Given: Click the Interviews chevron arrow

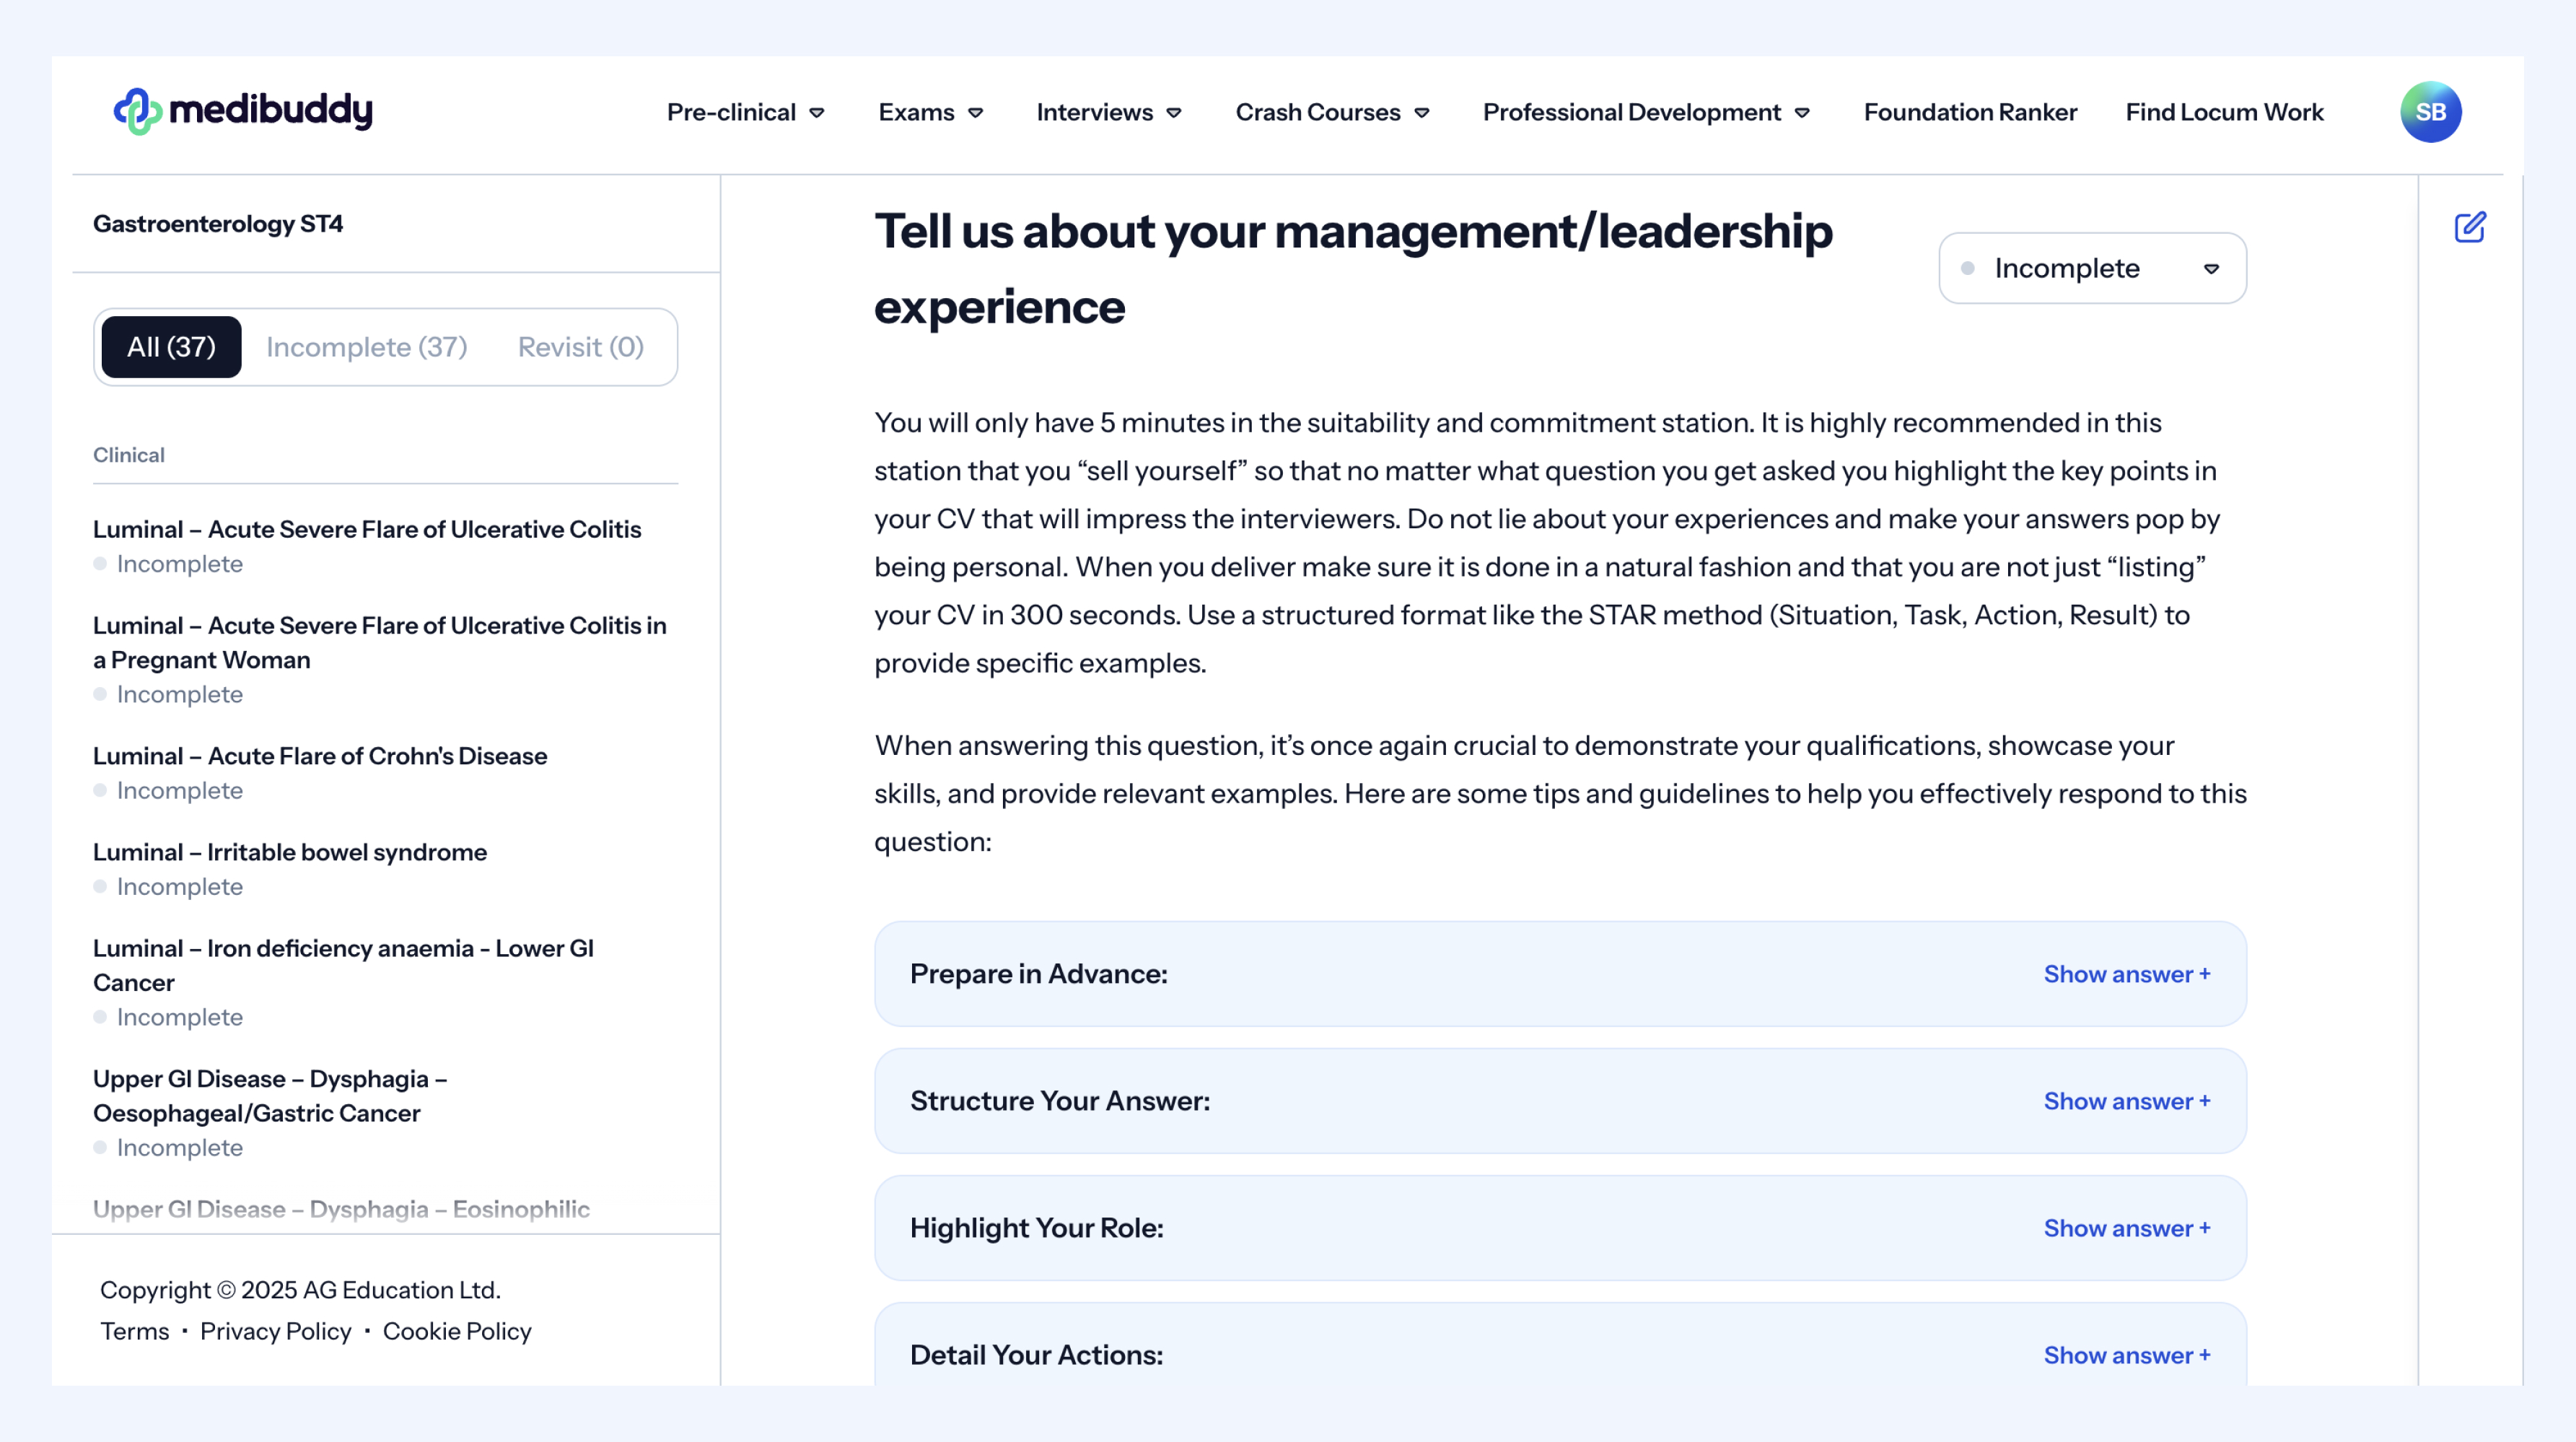Looking at the screenshot, I should pos(1175,113).
